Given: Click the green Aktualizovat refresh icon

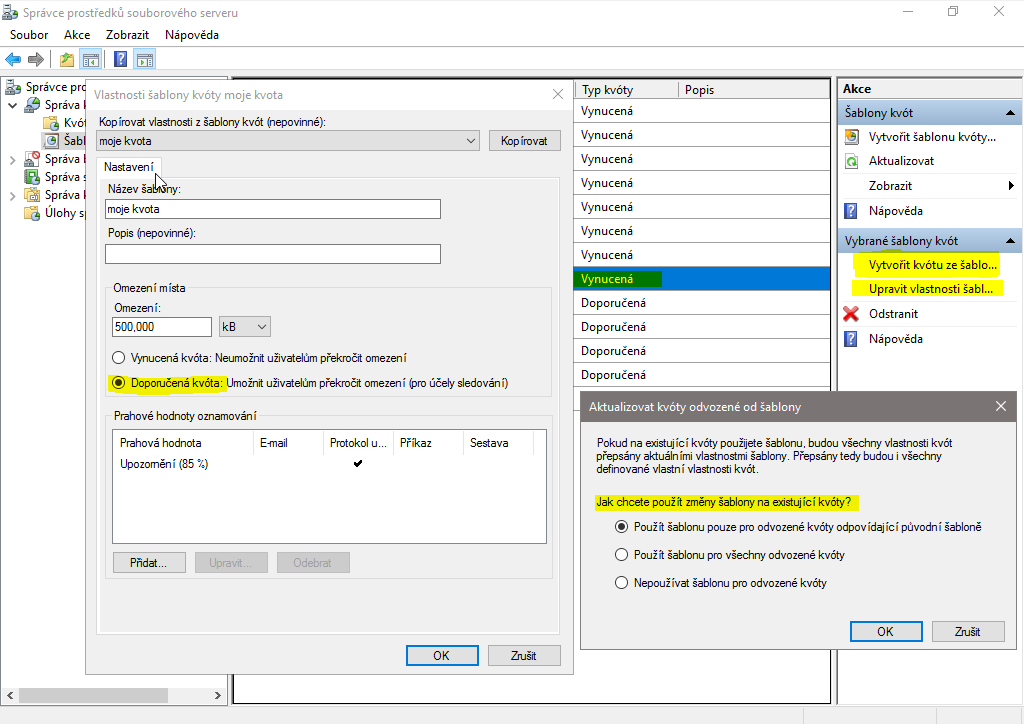Looking at the screenshot, I should (852, 161).
